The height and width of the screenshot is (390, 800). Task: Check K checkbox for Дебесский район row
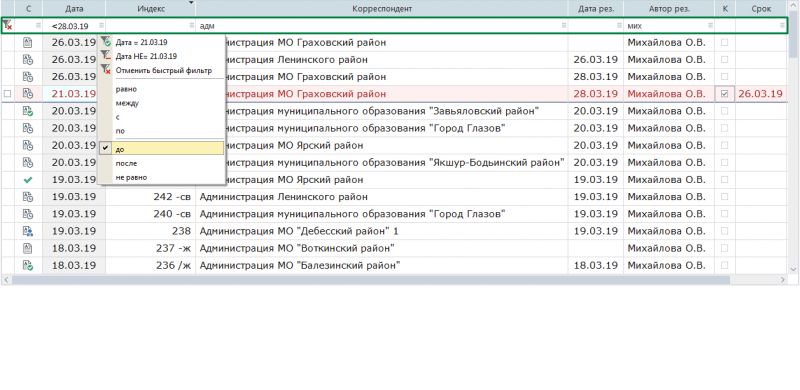coord(724,231)
